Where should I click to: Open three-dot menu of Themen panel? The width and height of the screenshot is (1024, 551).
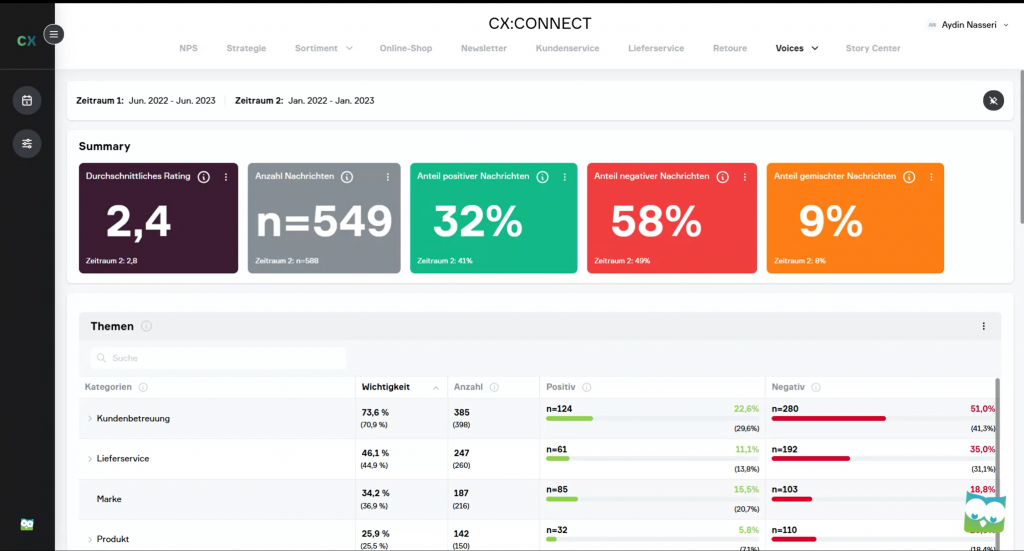tap(983, 326)
